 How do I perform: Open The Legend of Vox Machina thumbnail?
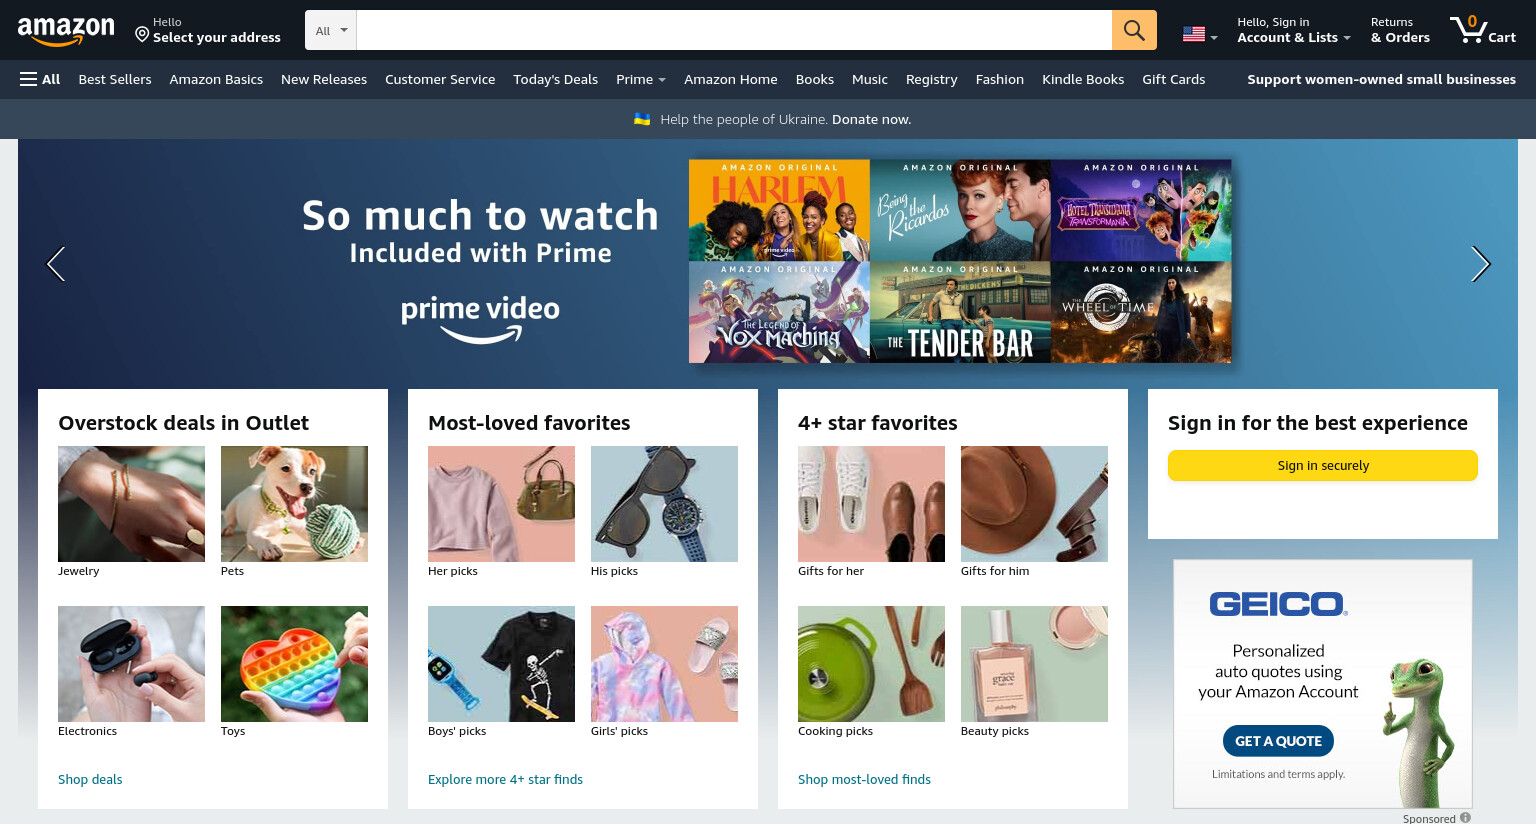click(x=779, y=312)
